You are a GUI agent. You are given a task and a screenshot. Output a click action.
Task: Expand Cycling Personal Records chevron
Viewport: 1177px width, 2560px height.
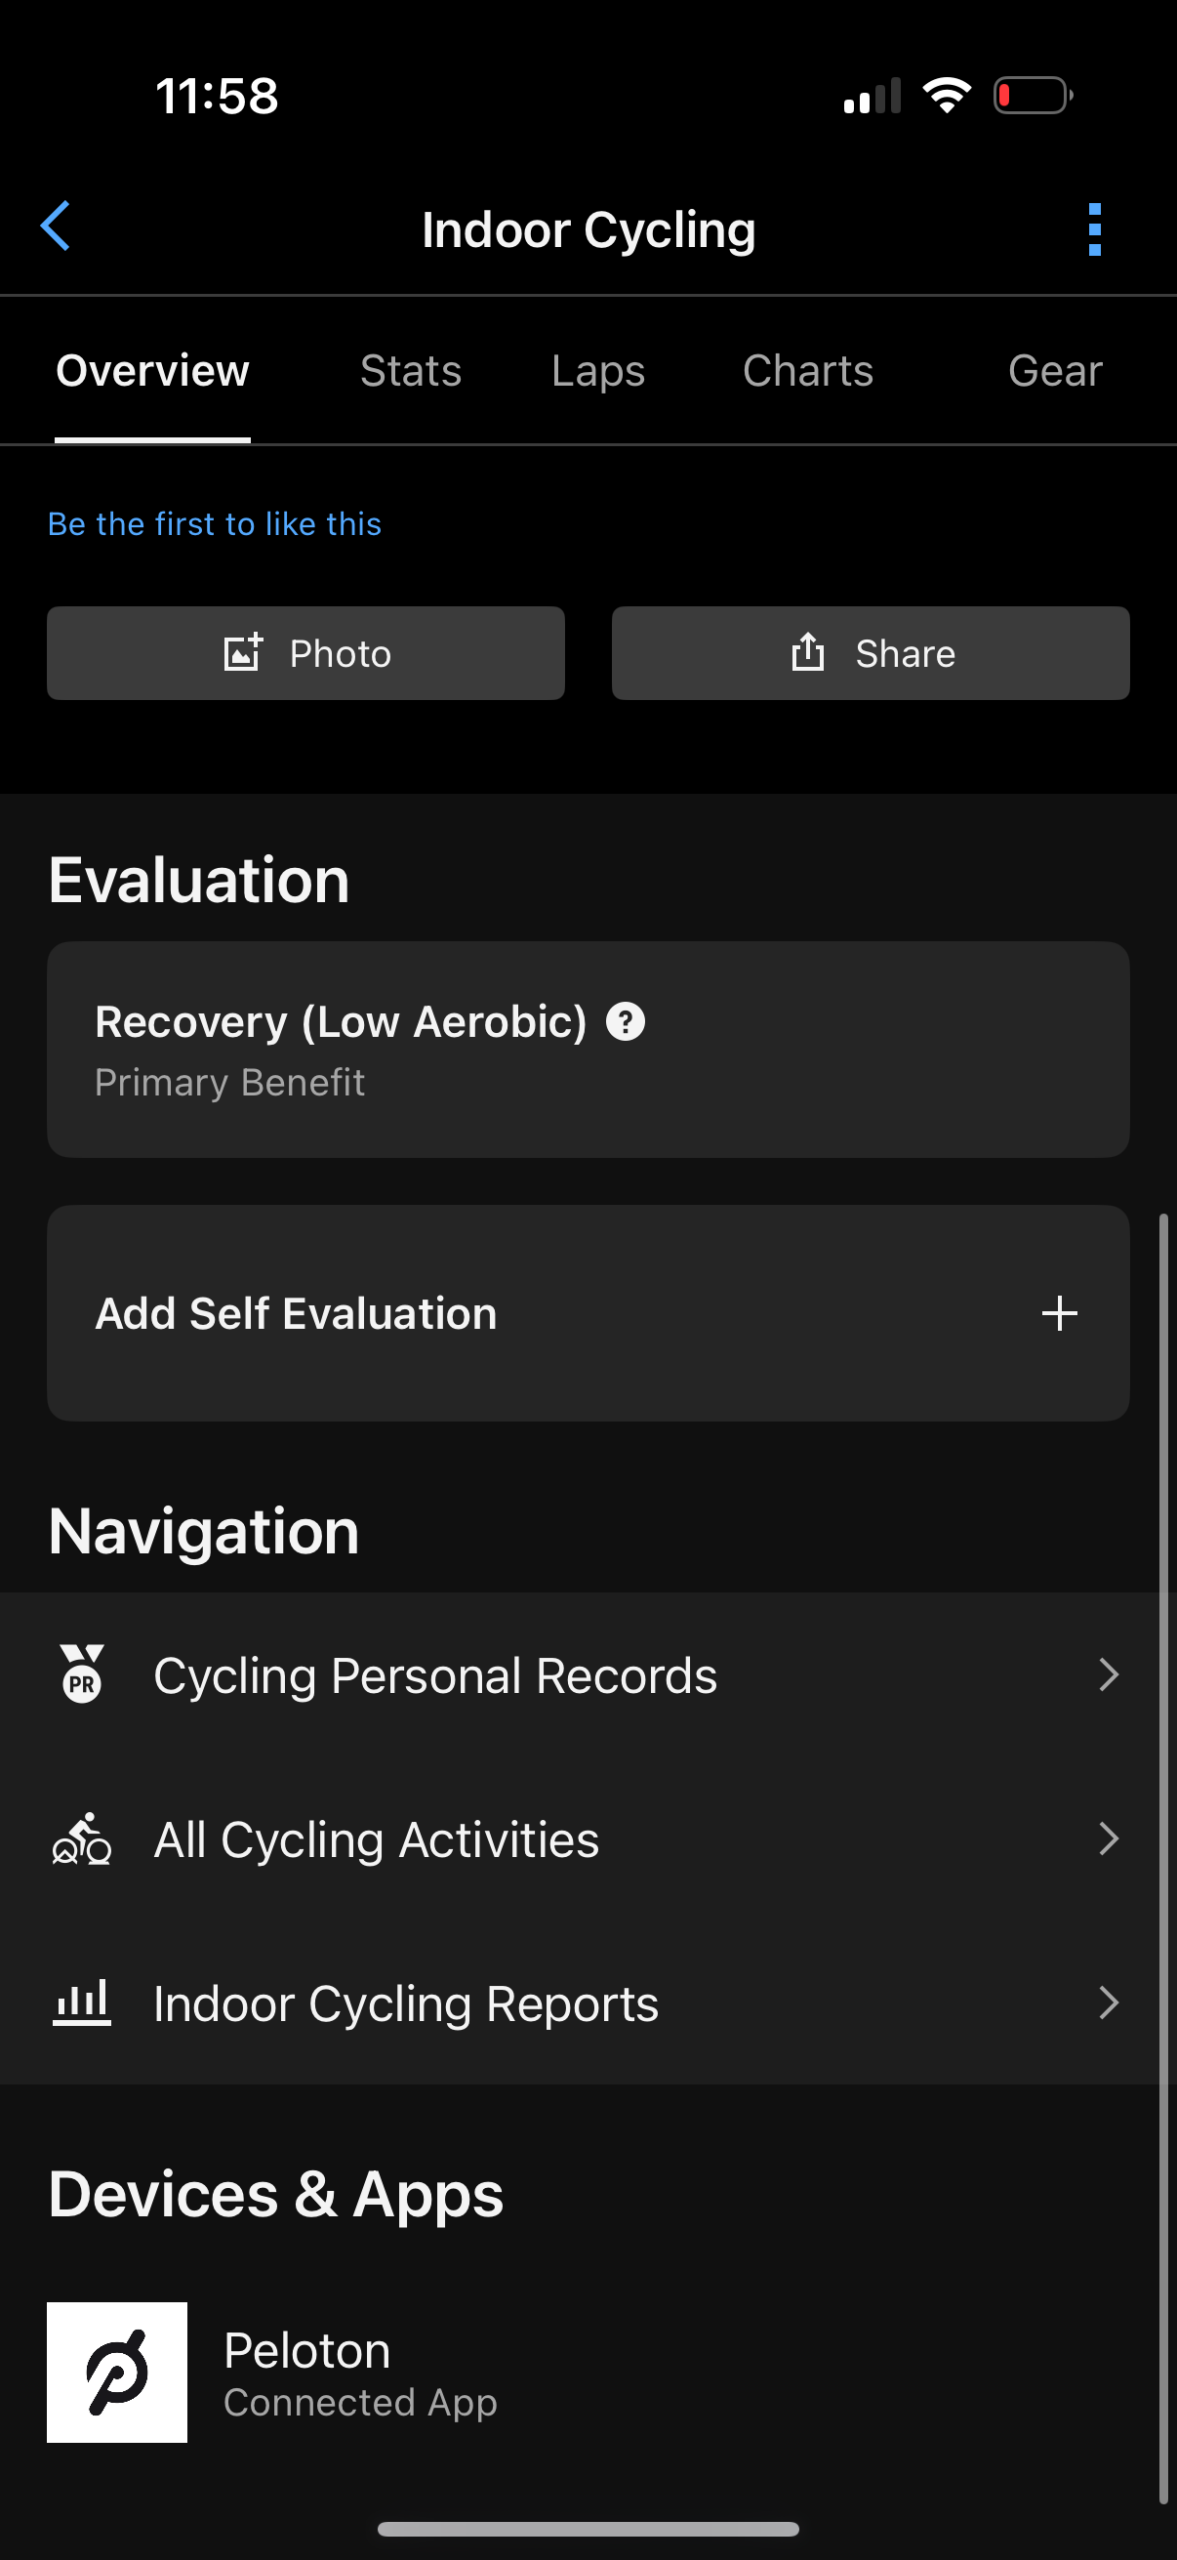click(x=1107, y=1675)
